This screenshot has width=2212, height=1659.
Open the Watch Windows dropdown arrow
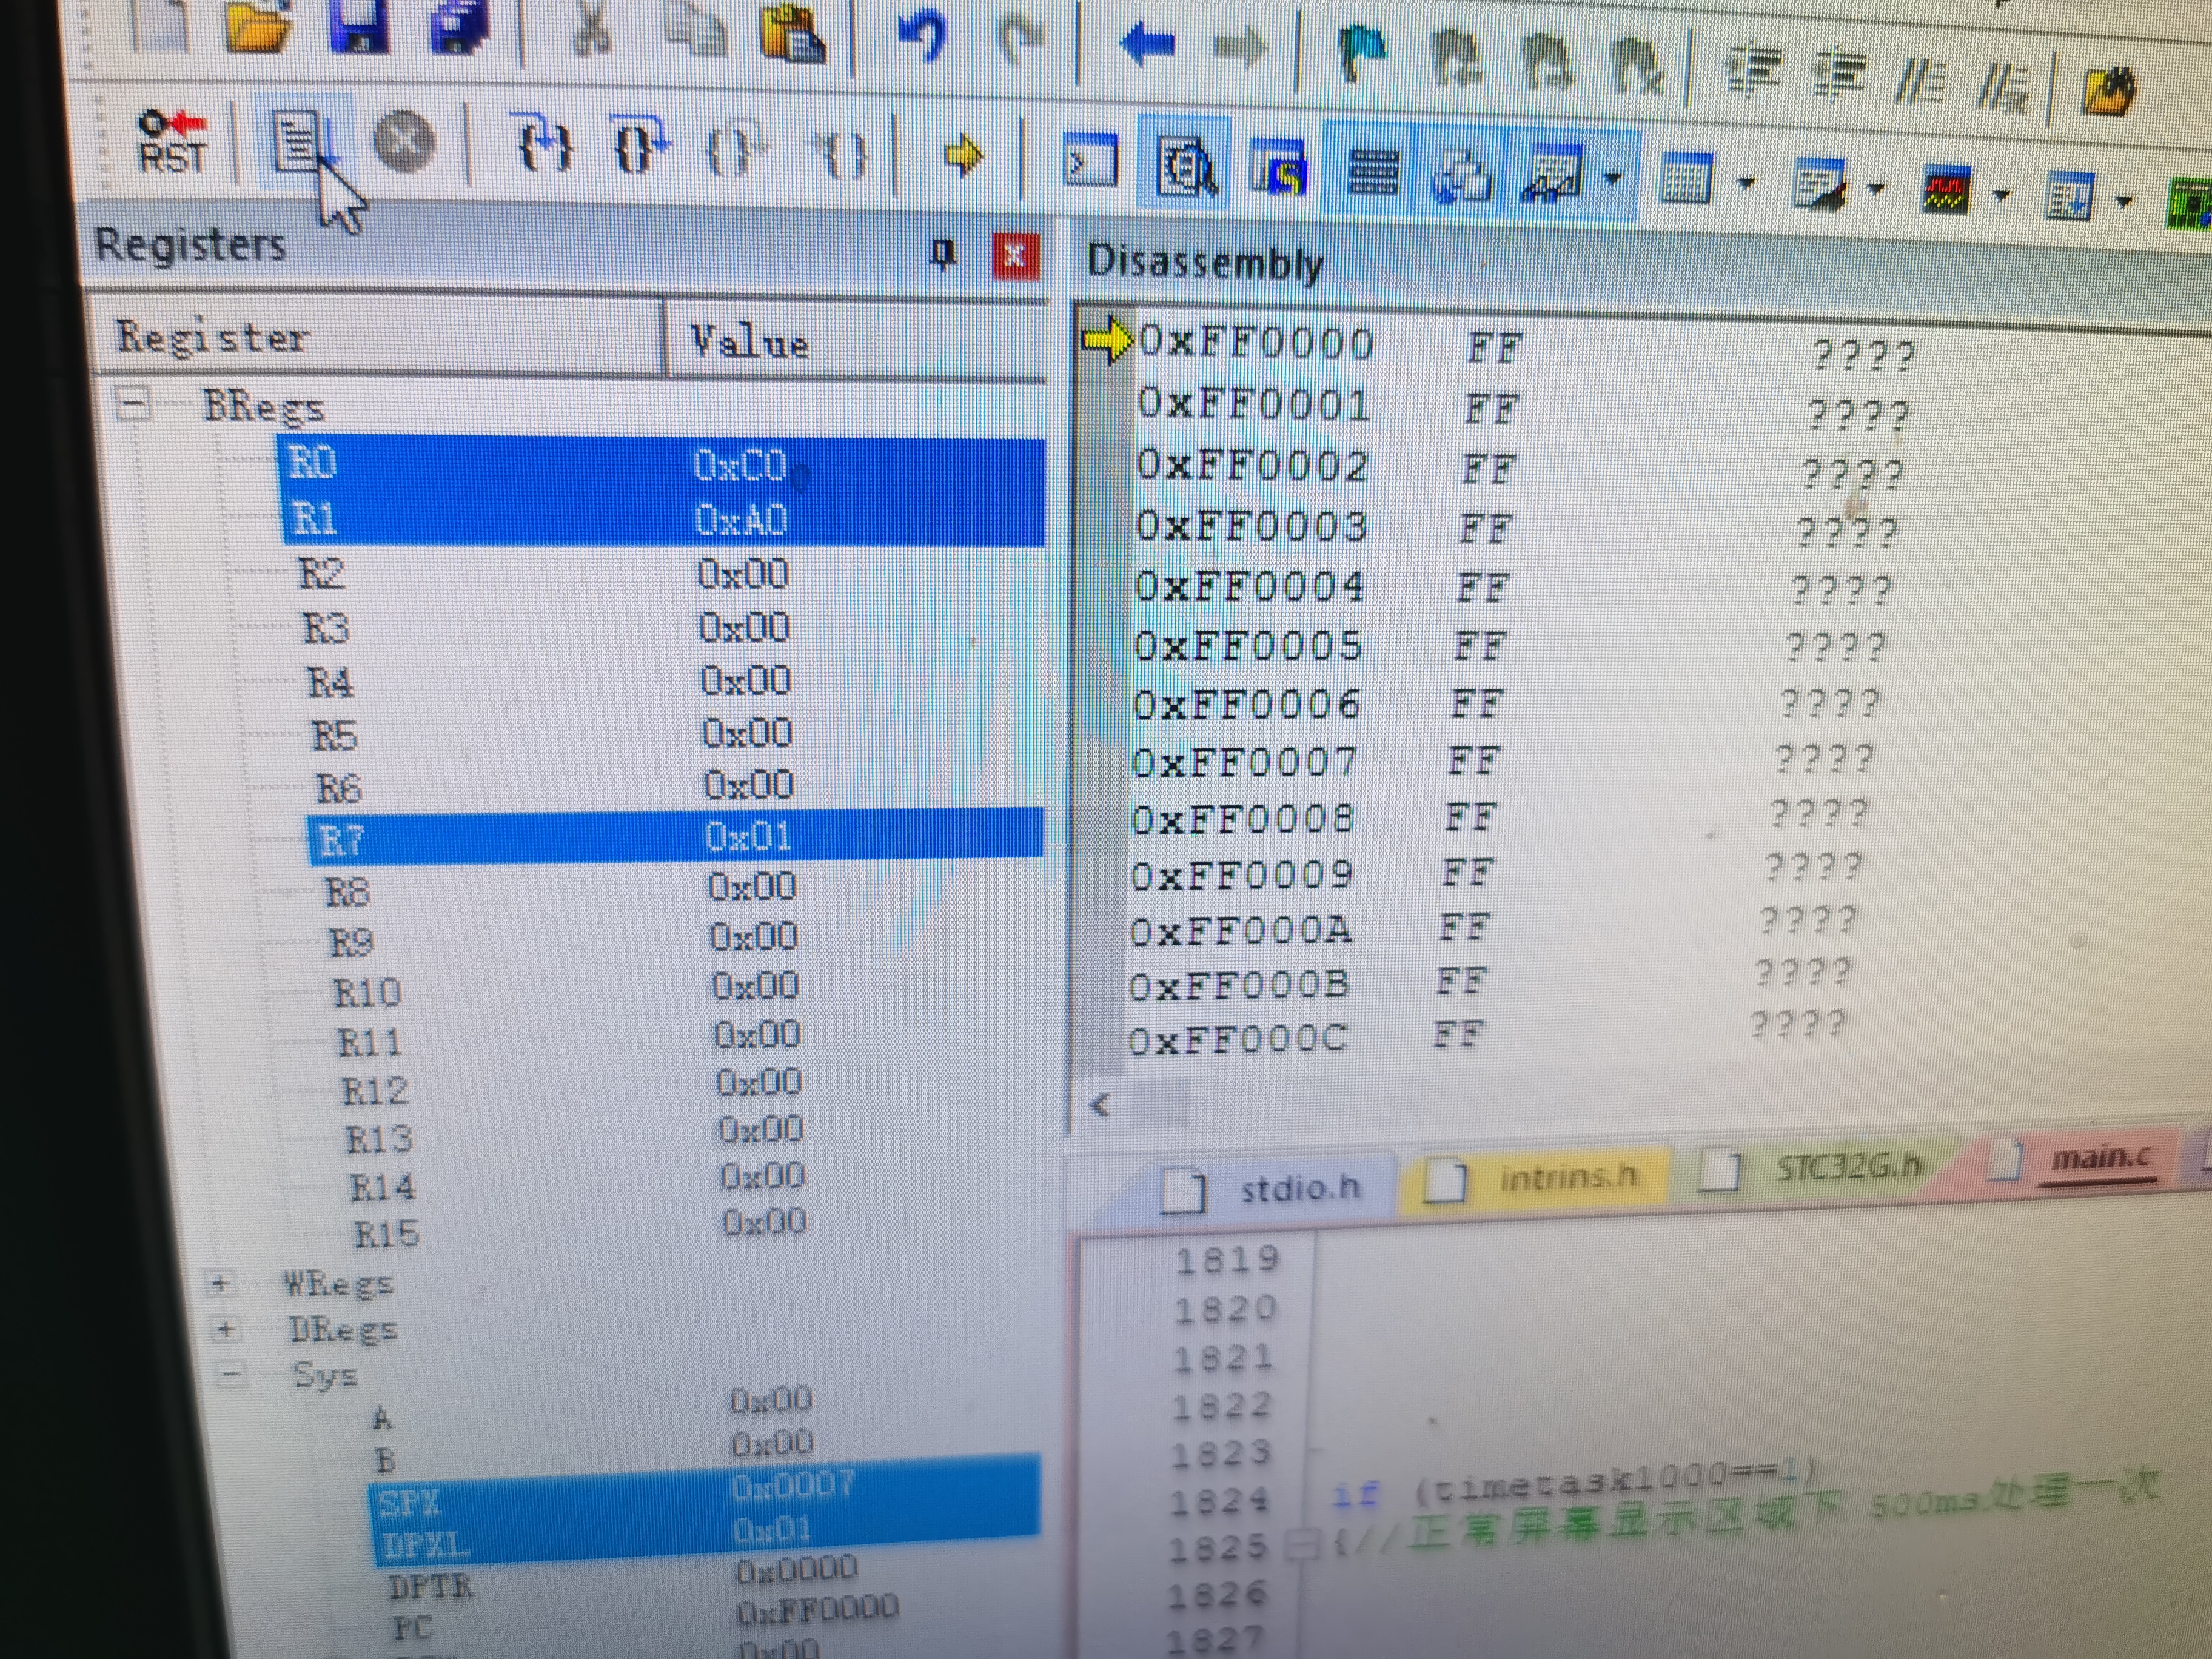[x=1612, y=179]
